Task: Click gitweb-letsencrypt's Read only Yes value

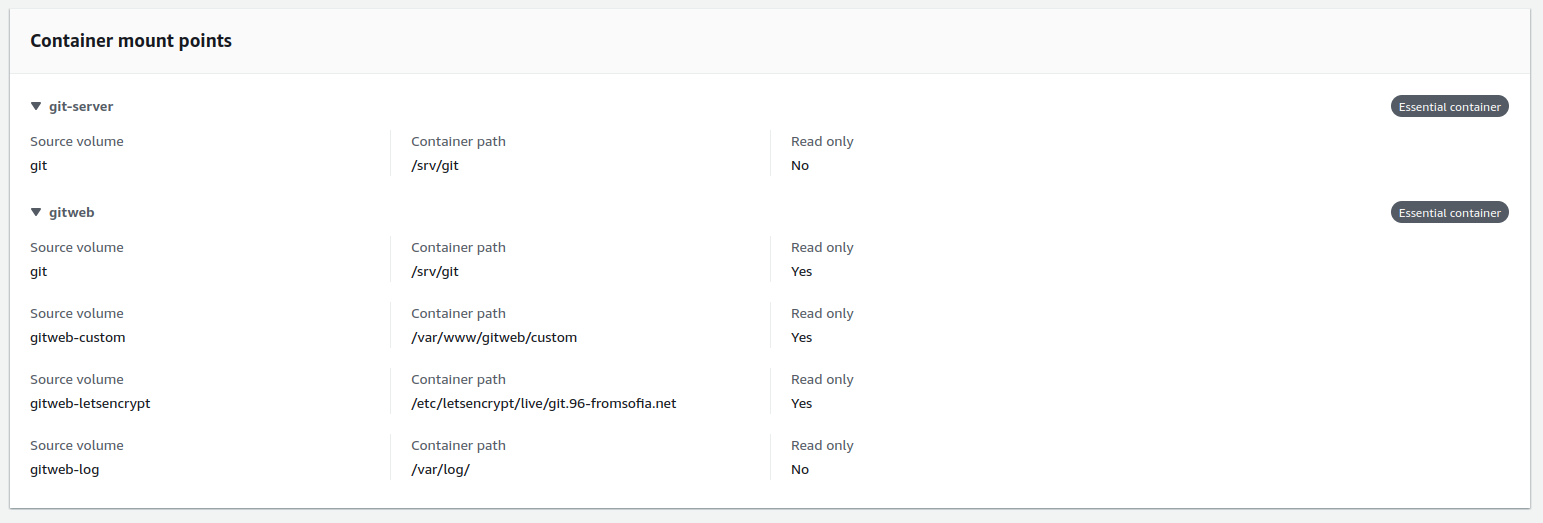Action: [802, 403]
